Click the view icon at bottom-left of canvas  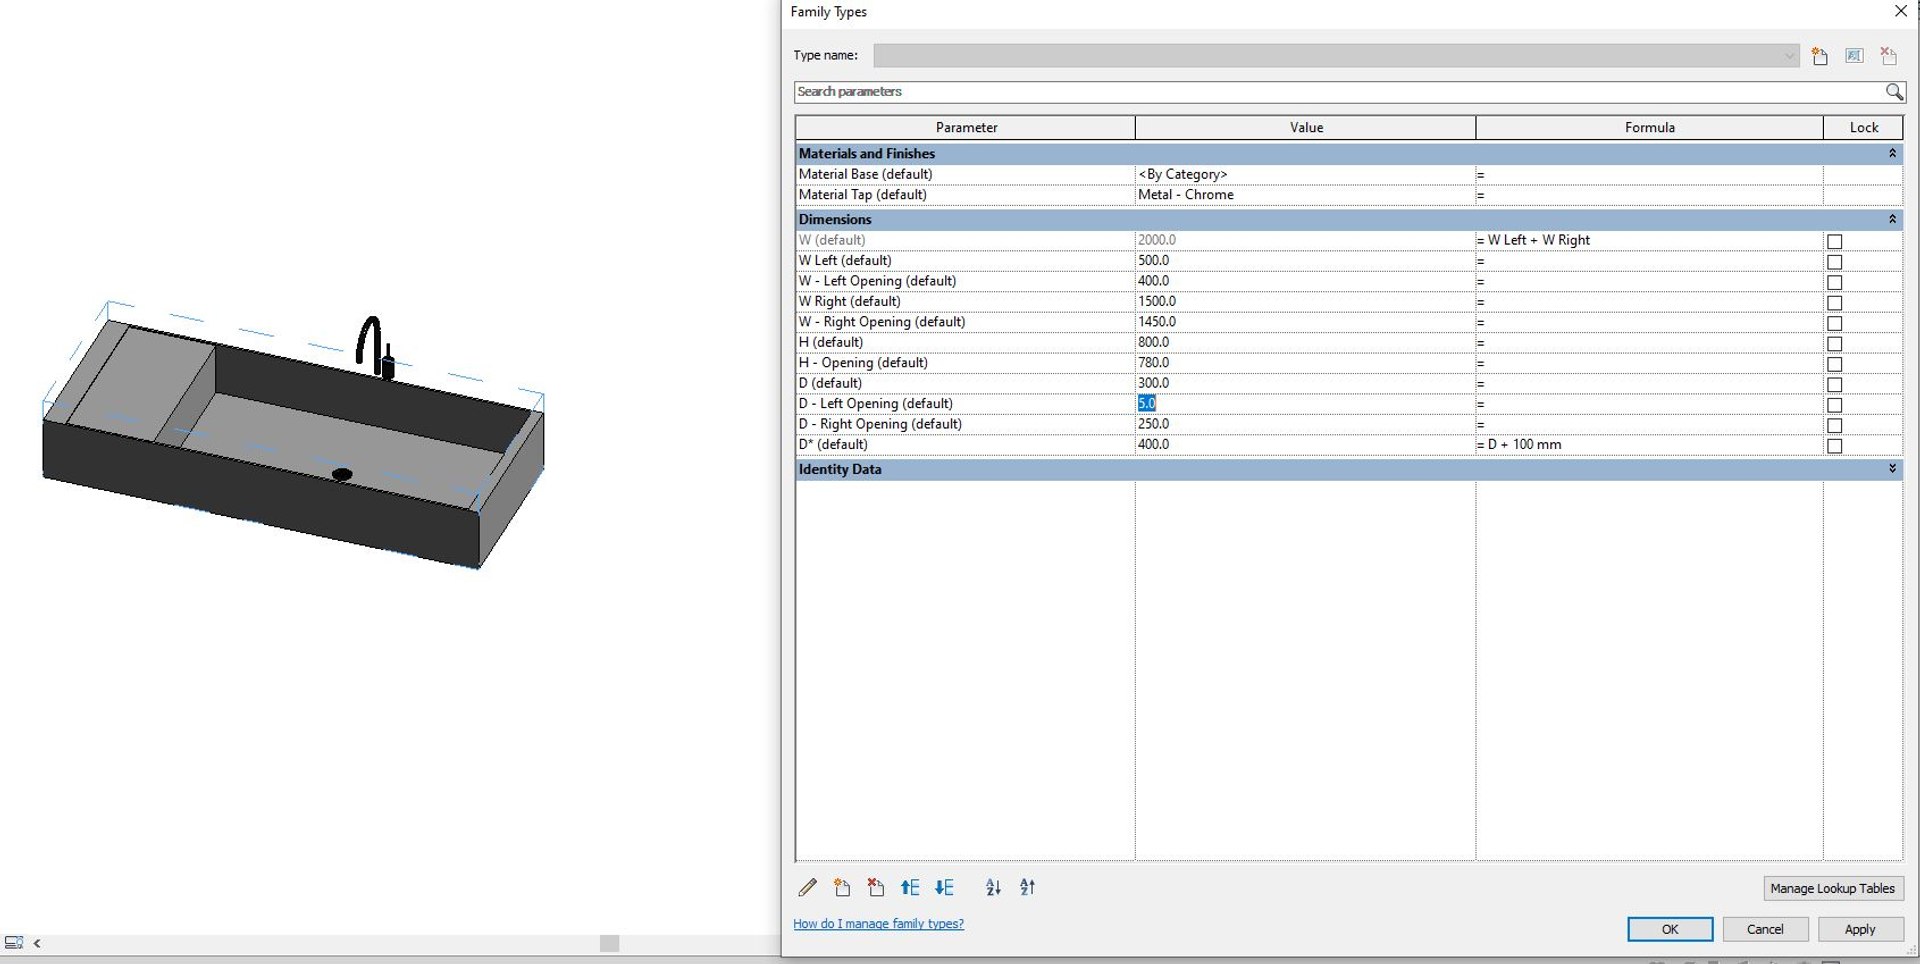click(x=14, y=942)
